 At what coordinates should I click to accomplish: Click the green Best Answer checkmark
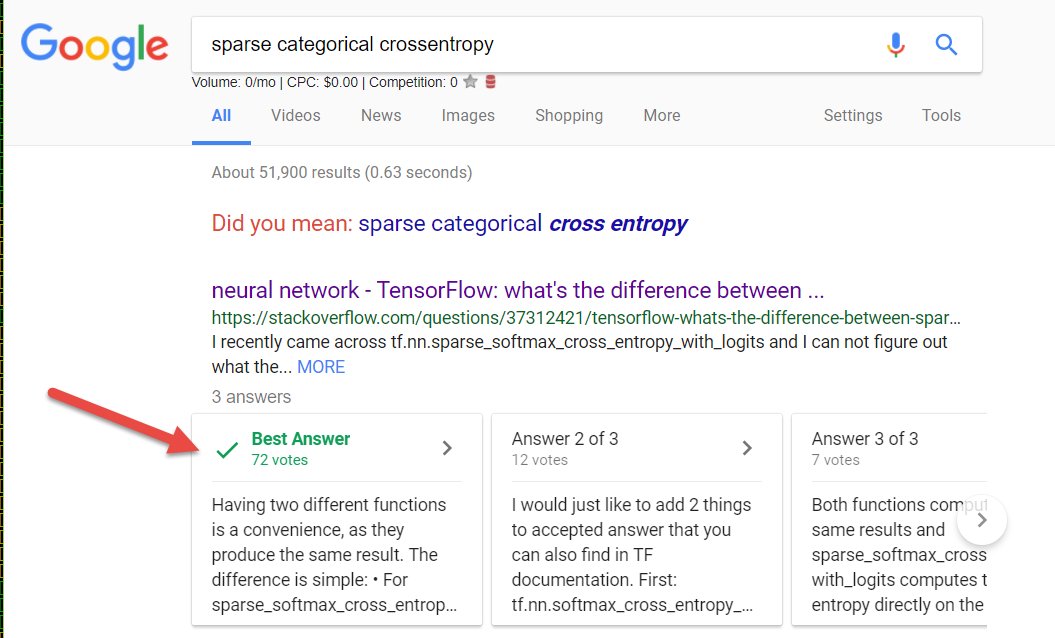tap(228, 449)
